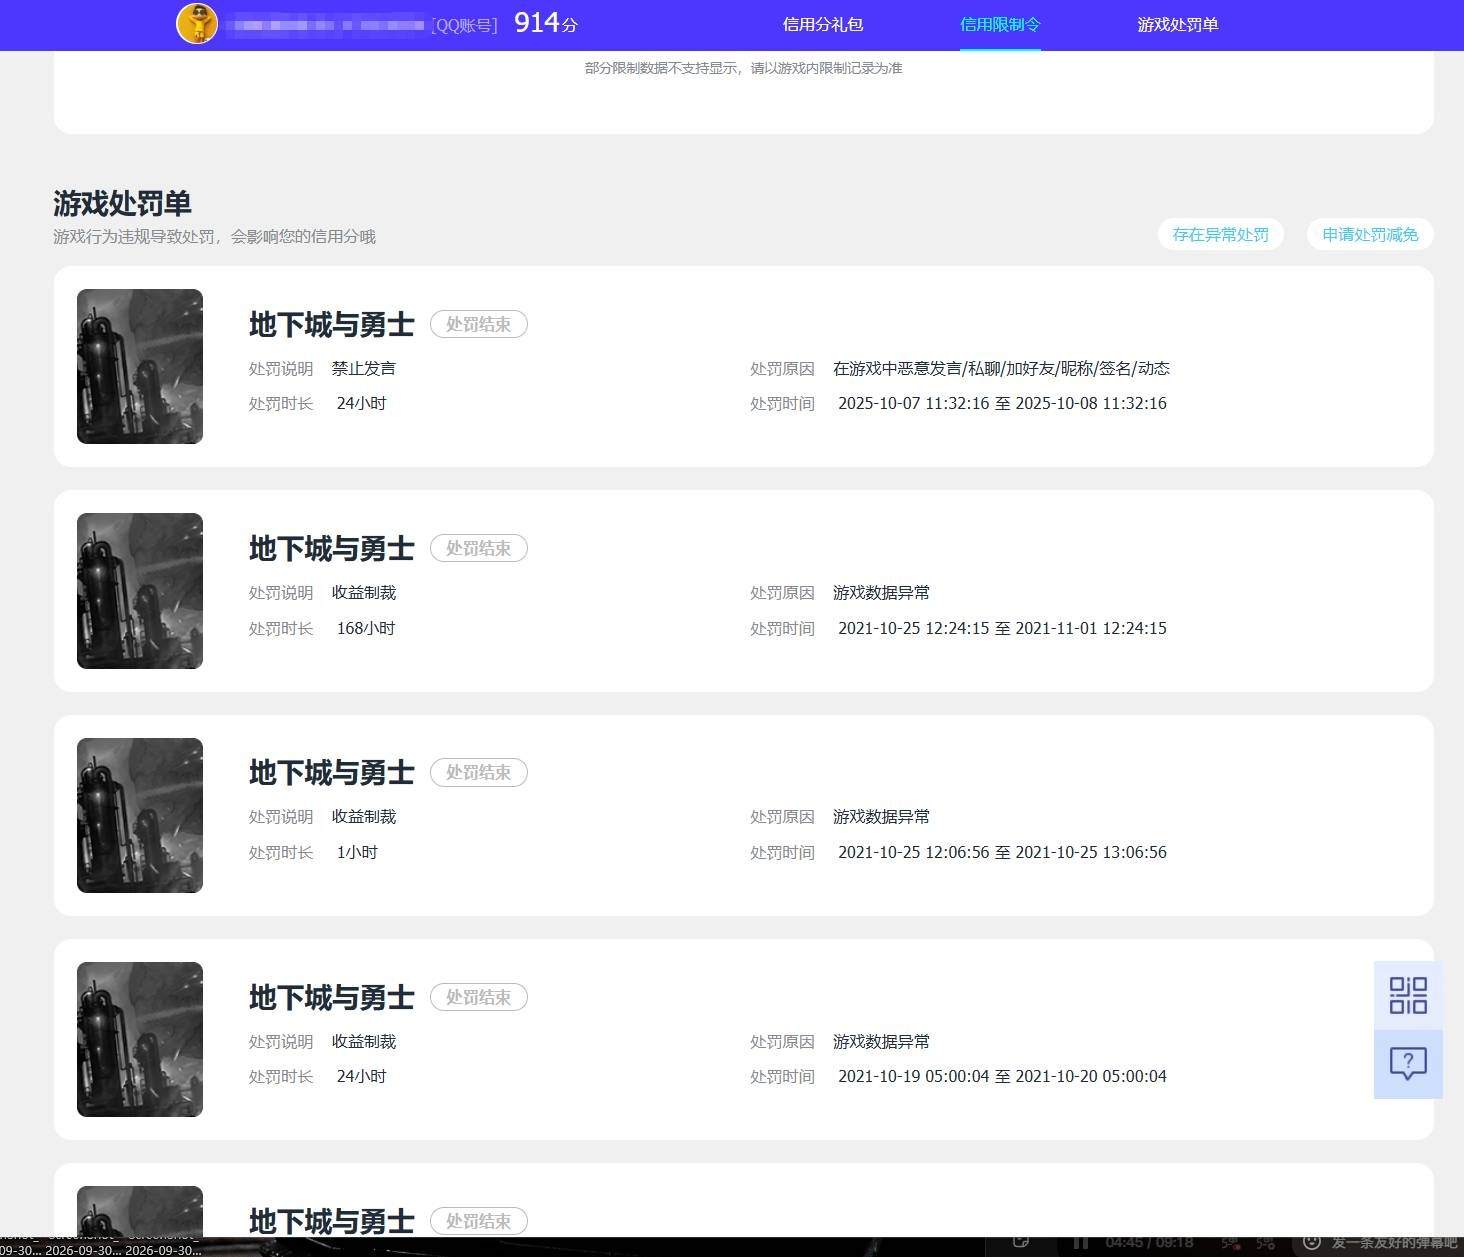Click the 2021-10-19 05:00:04 penalty time
This screenshot has width=1464, height=1257.
[x=1002, y=1076]
